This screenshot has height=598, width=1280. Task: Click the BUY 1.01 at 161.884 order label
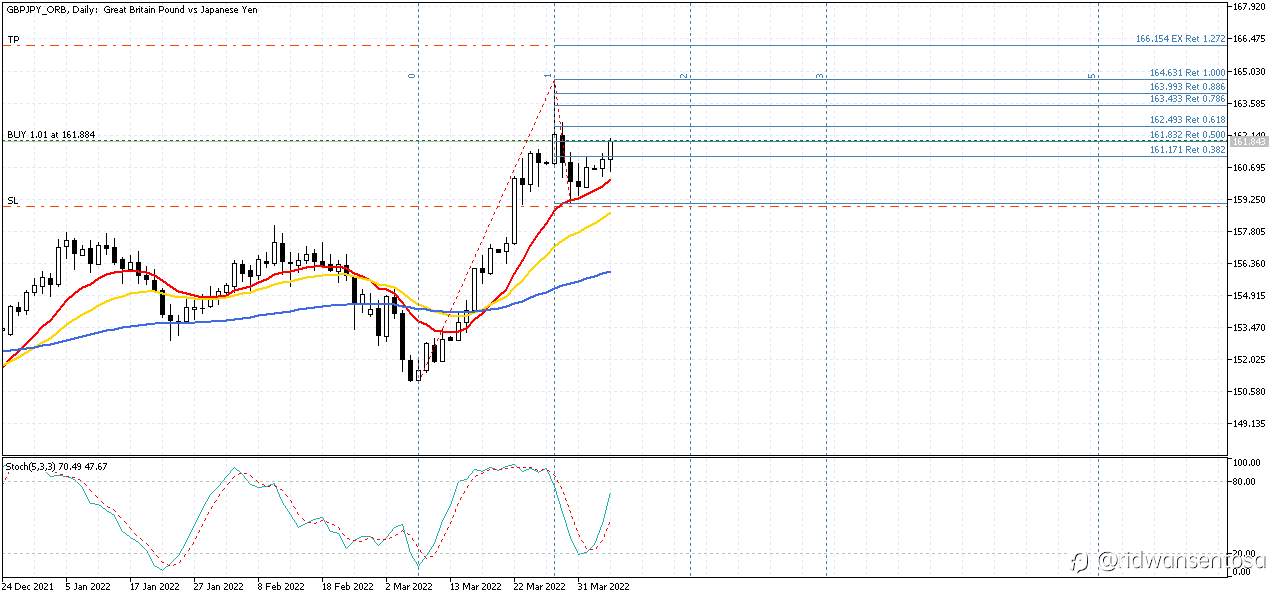pyautogui.click(x=51, y=135)
